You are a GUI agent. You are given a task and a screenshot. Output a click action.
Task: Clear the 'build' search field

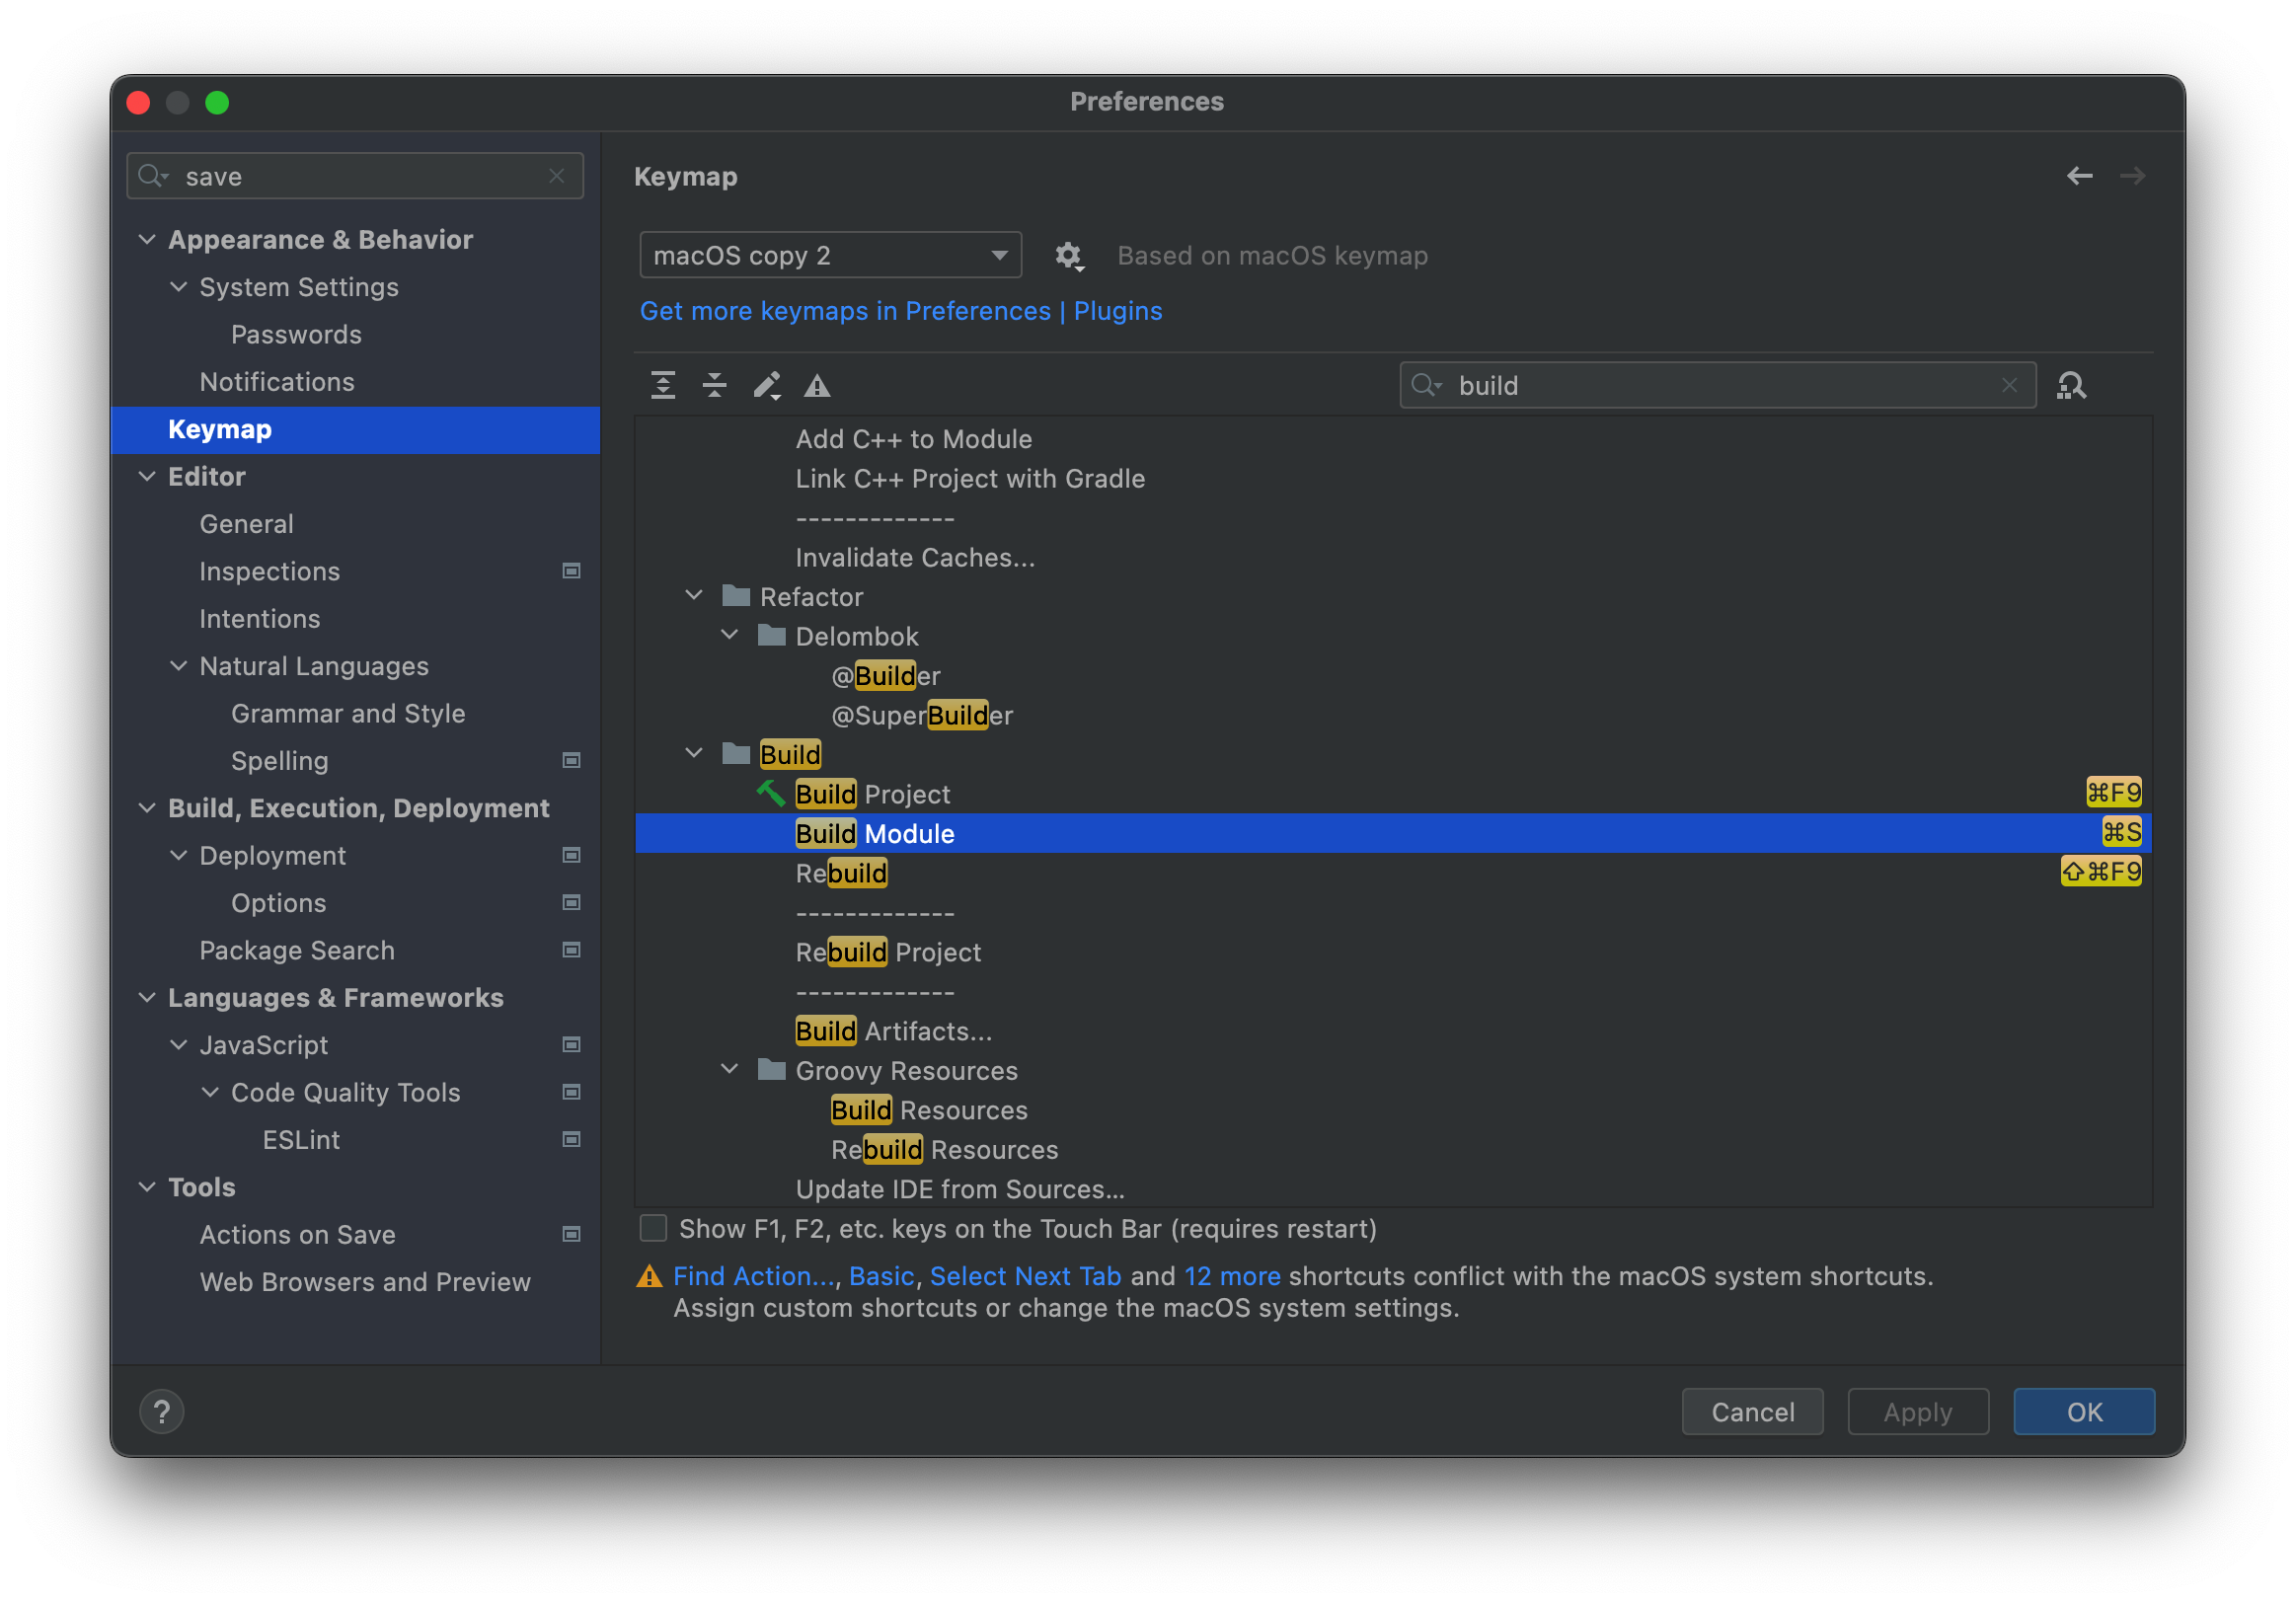[x=2009, y=385]
